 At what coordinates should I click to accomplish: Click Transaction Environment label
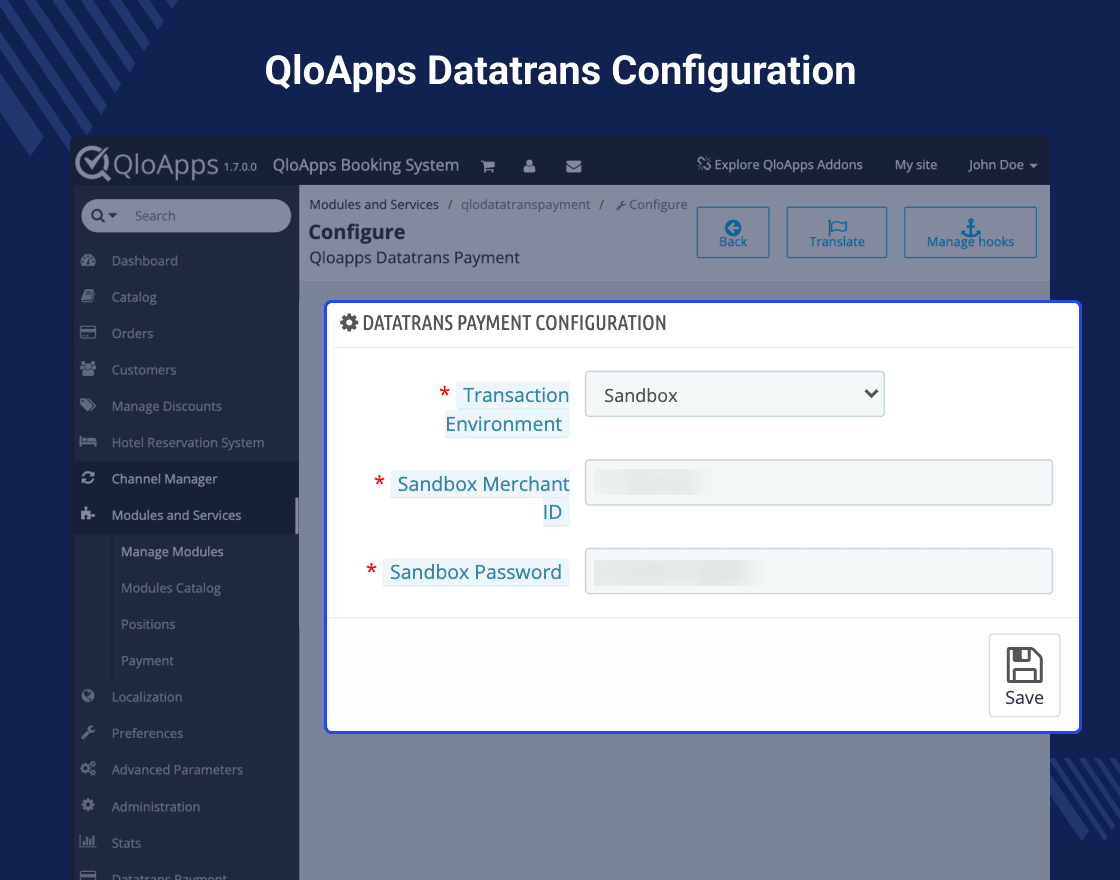507,409
